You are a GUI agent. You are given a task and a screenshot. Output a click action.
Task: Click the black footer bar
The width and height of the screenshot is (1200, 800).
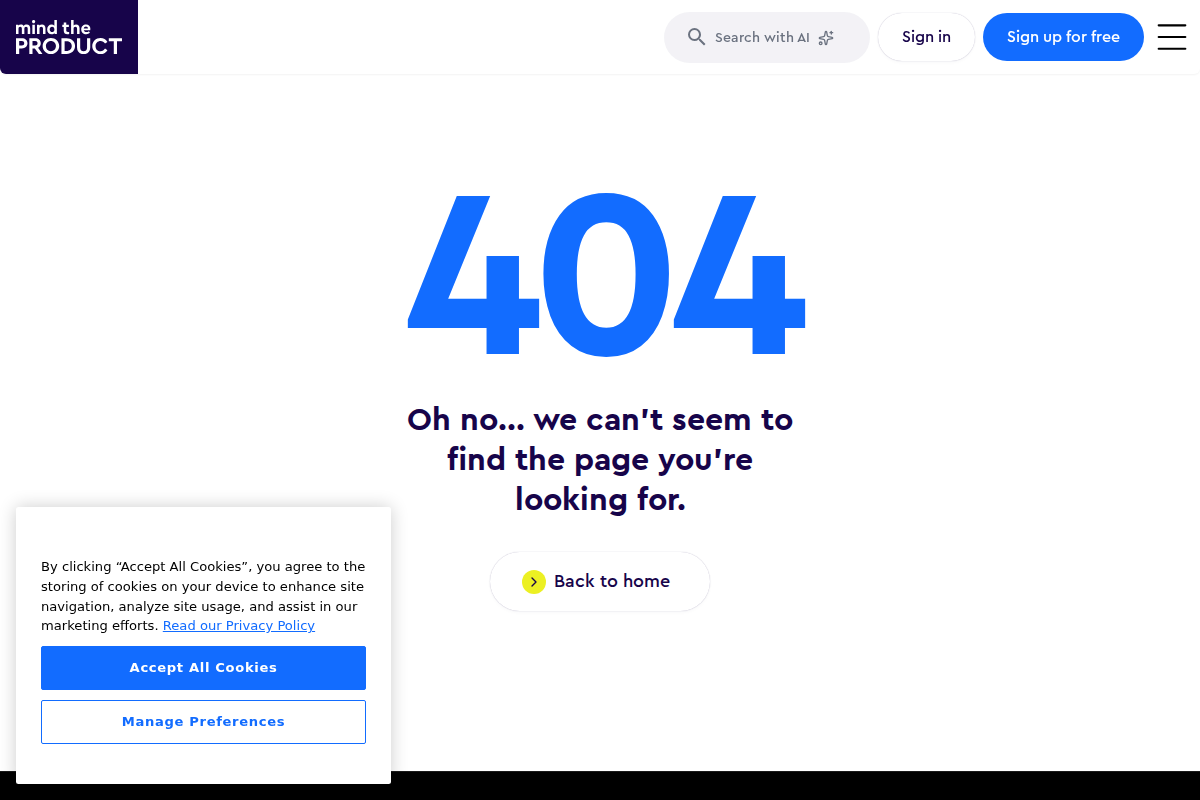click(800, 786)
